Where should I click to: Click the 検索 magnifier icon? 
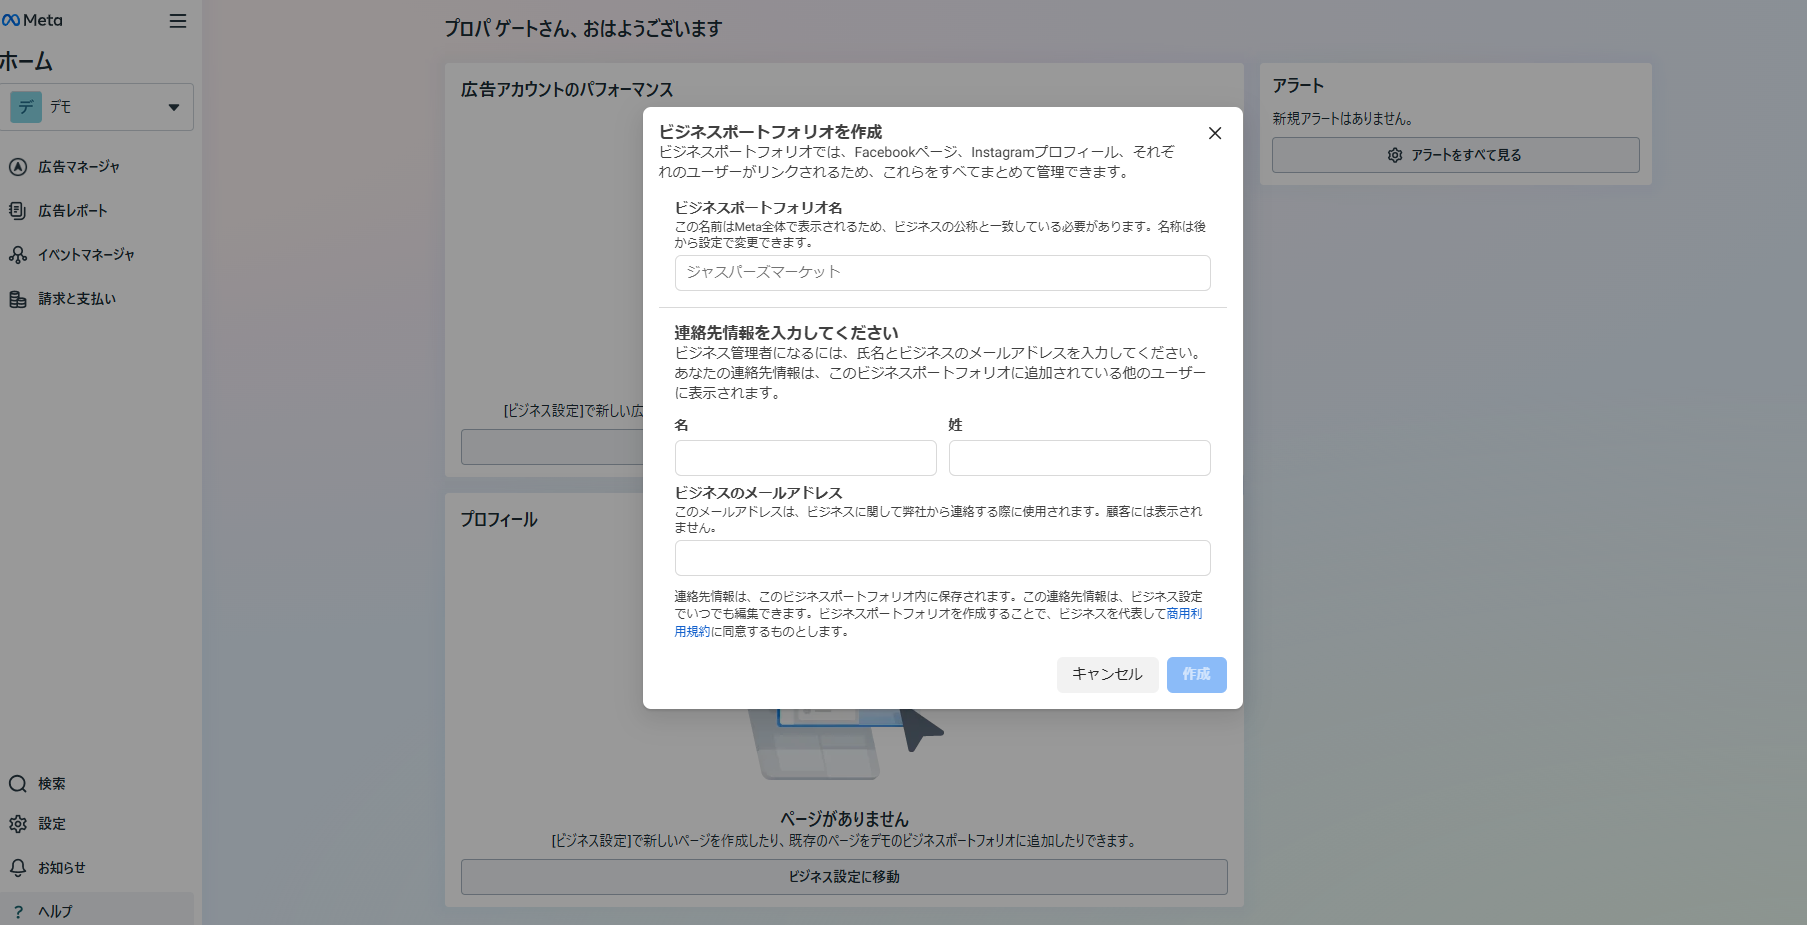pos(18,784)
